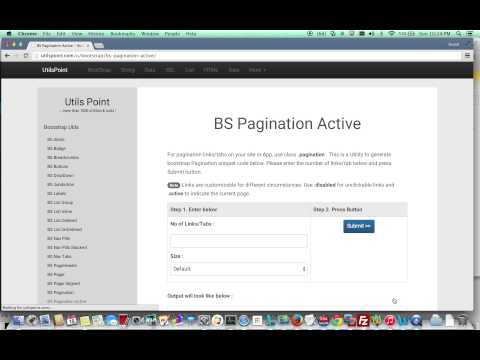The height and width of the screenshot is (360, 480).
Task: Expand the More dropdown in navbar
Action: (x=257, y=70)
